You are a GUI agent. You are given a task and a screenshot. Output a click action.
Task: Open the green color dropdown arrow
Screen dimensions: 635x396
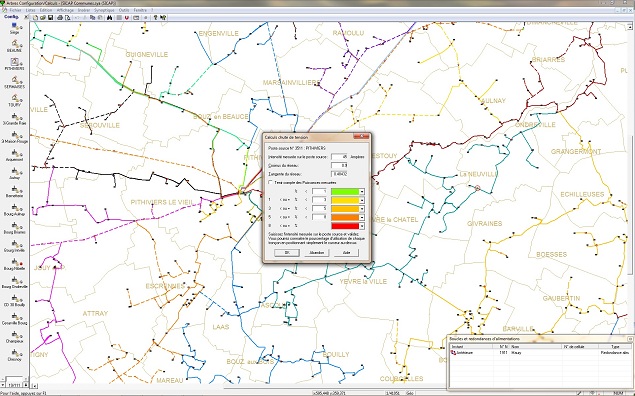click(x=362, y=192)
